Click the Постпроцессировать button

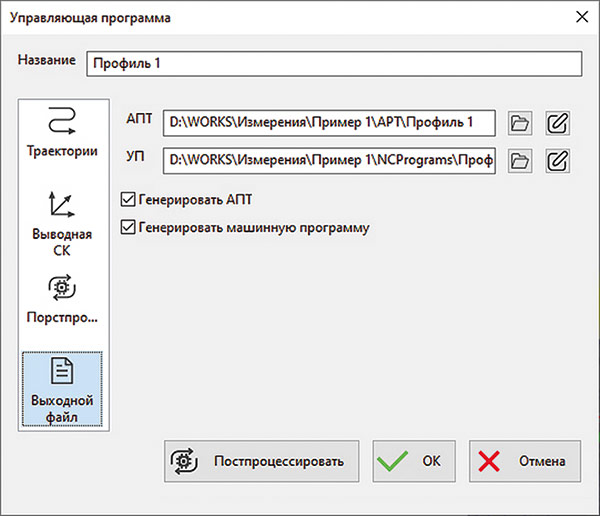(261, 461)
